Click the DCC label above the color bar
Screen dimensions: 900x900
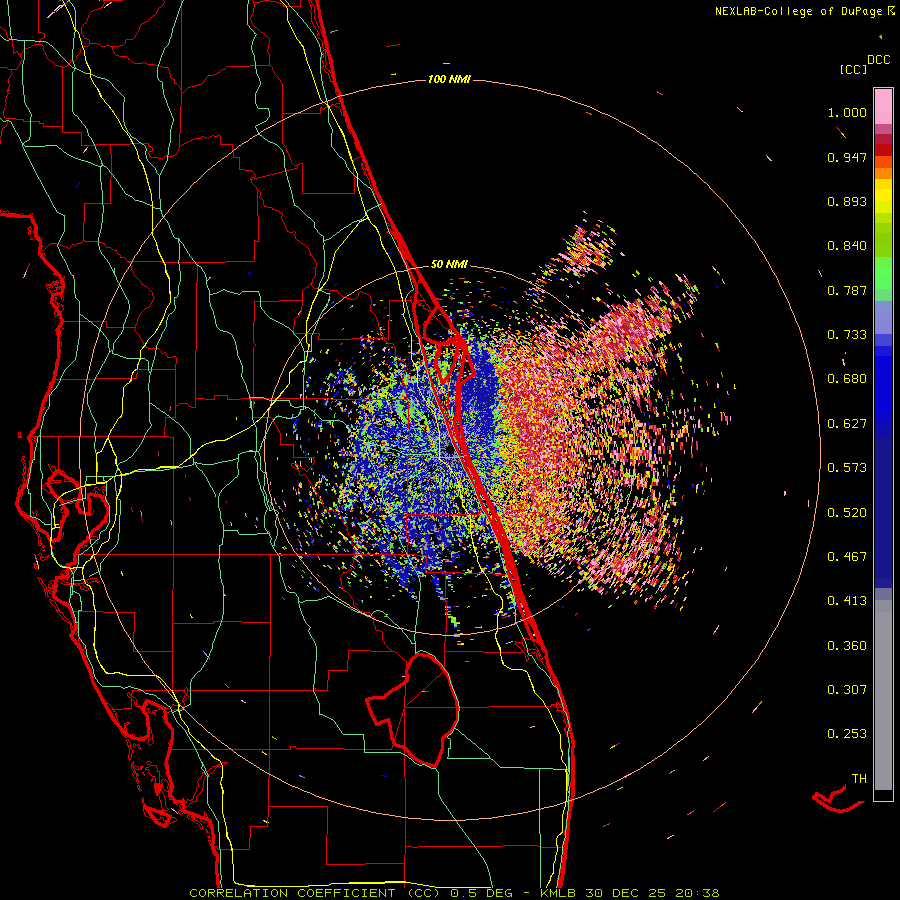(x=878, y=60)
